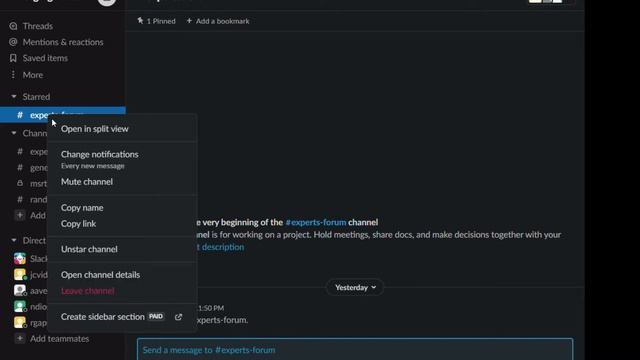Click the Slackbot avatar in direct messages
The width and height of the screenshot is (640, 360).
20,258
